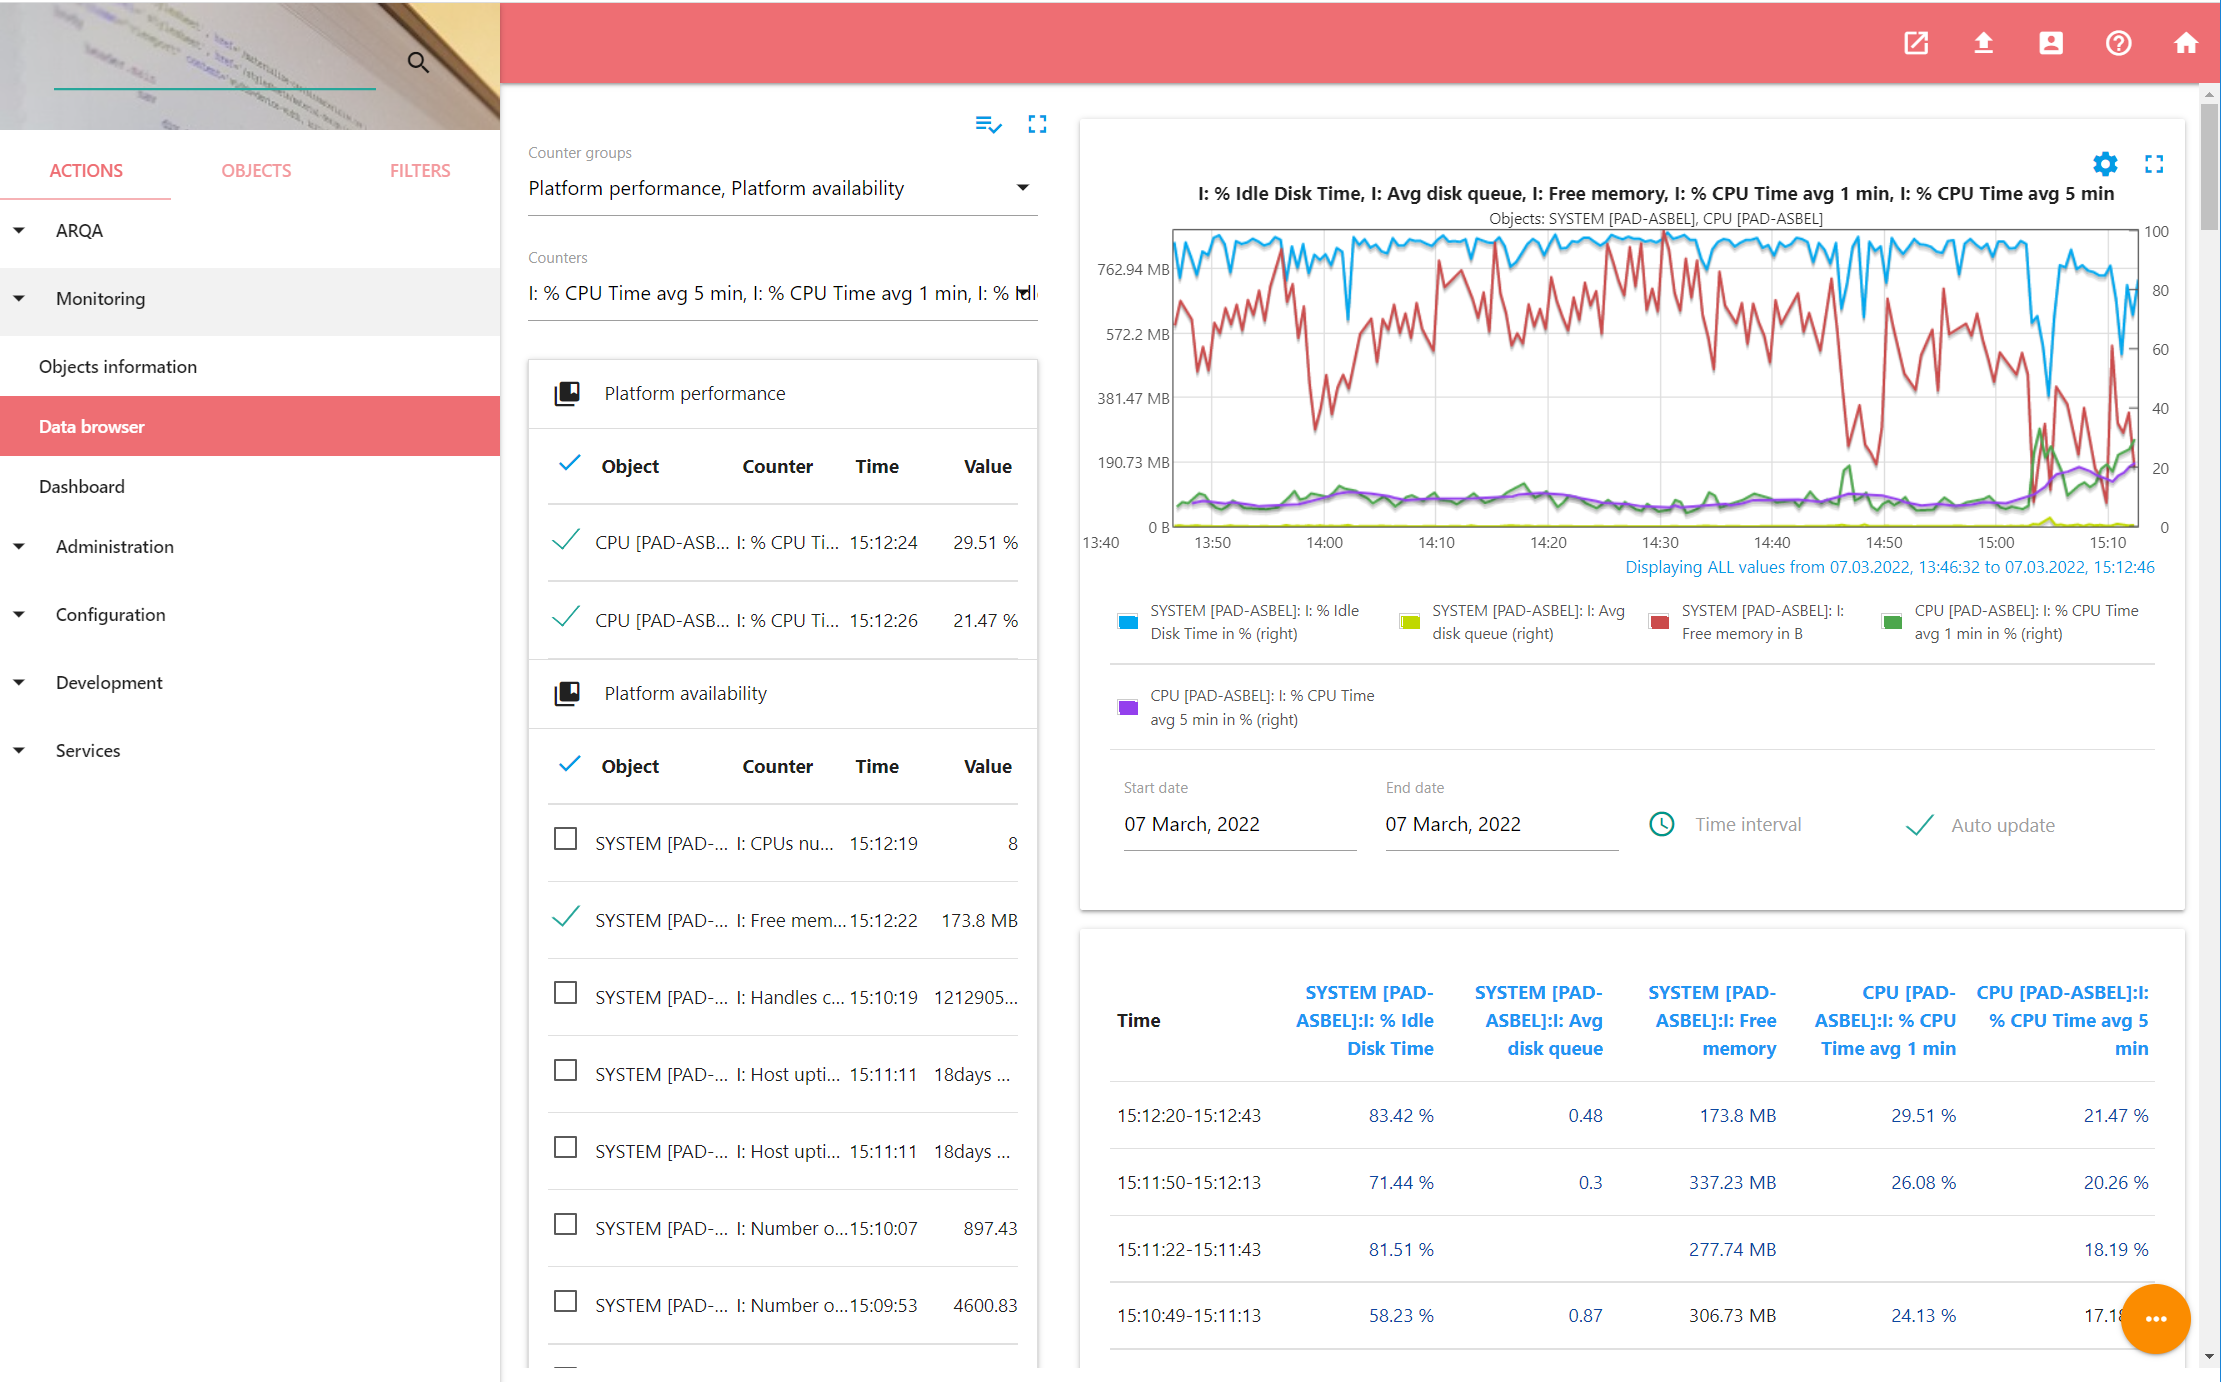Screen dimensions: 2221x1382
Task: Sort by % CPU Time avg 1 min header
Action: pos(1885,1020)
